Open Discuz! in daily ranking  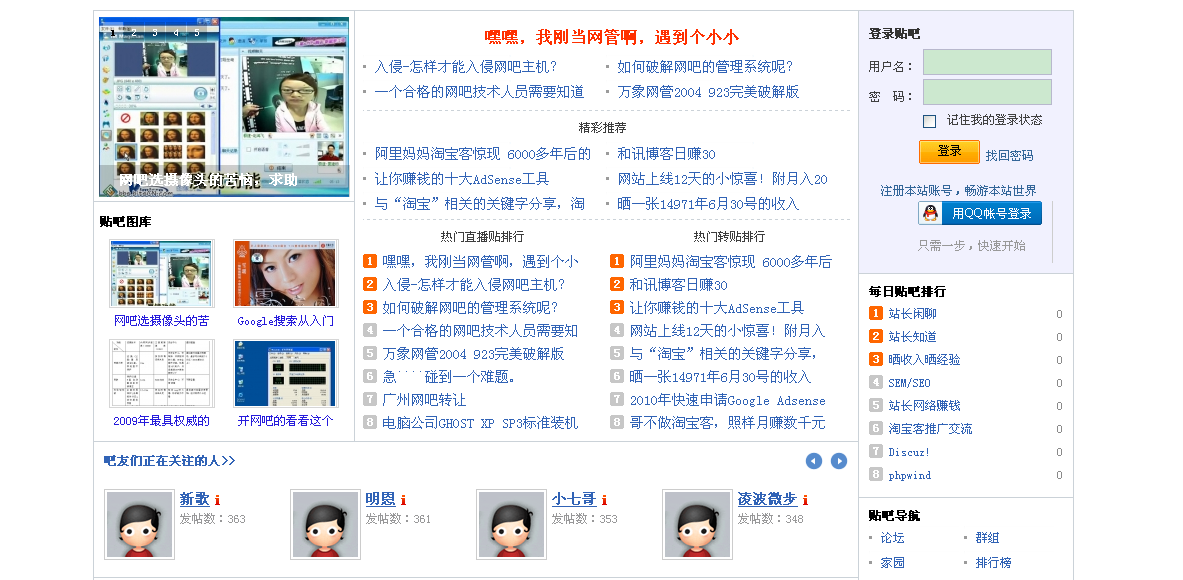click(909, 453)
